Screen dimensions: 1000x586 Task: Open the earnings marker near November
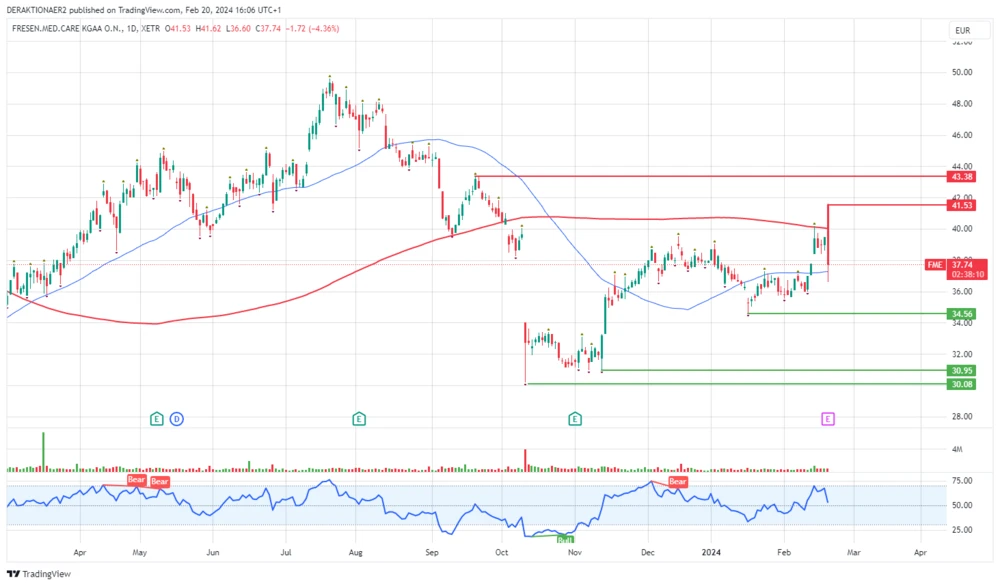click(x=575, y=417)
